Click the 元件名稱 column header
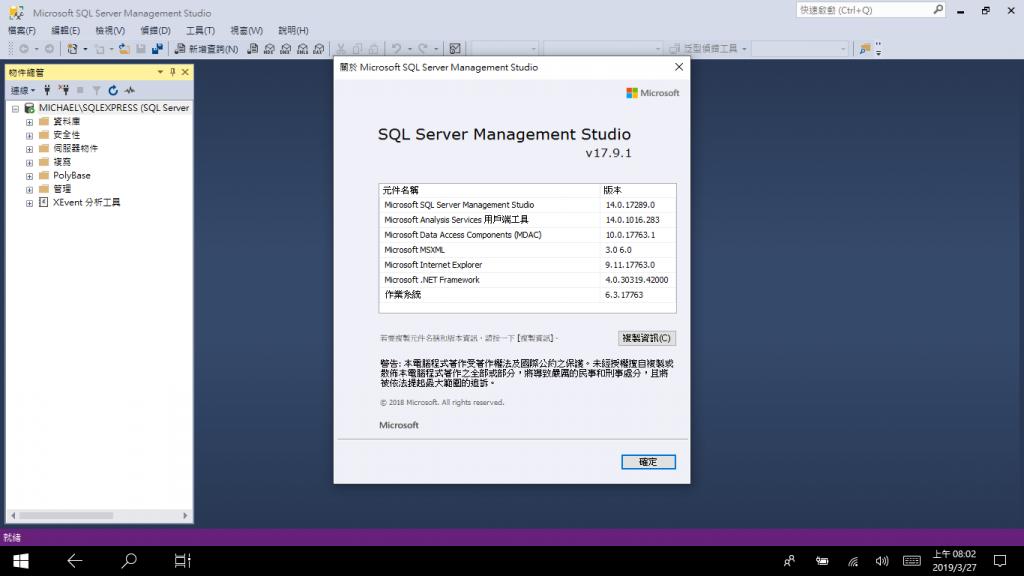 489,190
